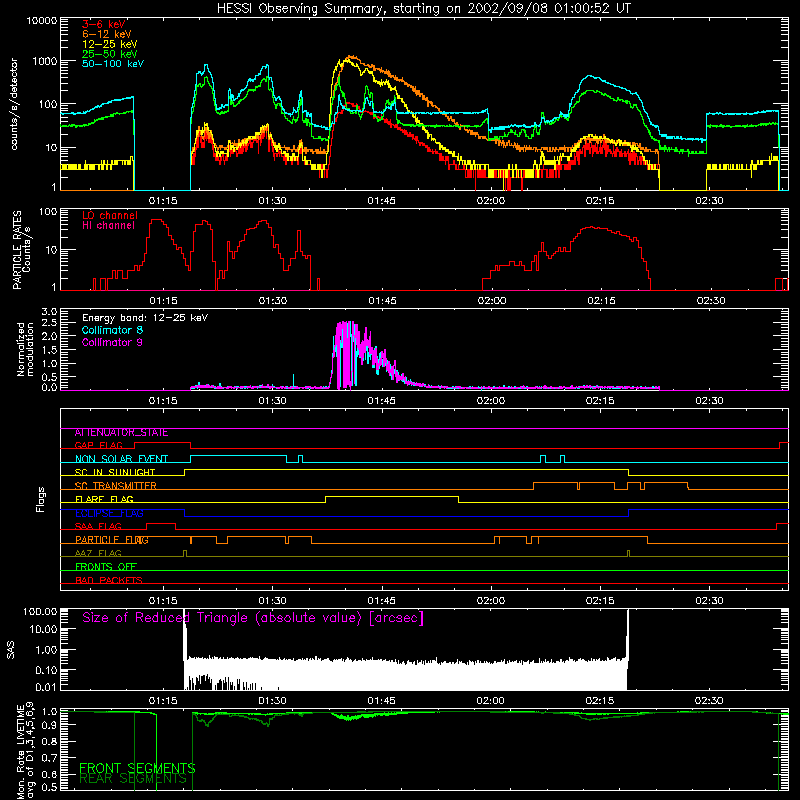
Task: Click the FLARE_FLAG label
Action: (x=104, y=499)
